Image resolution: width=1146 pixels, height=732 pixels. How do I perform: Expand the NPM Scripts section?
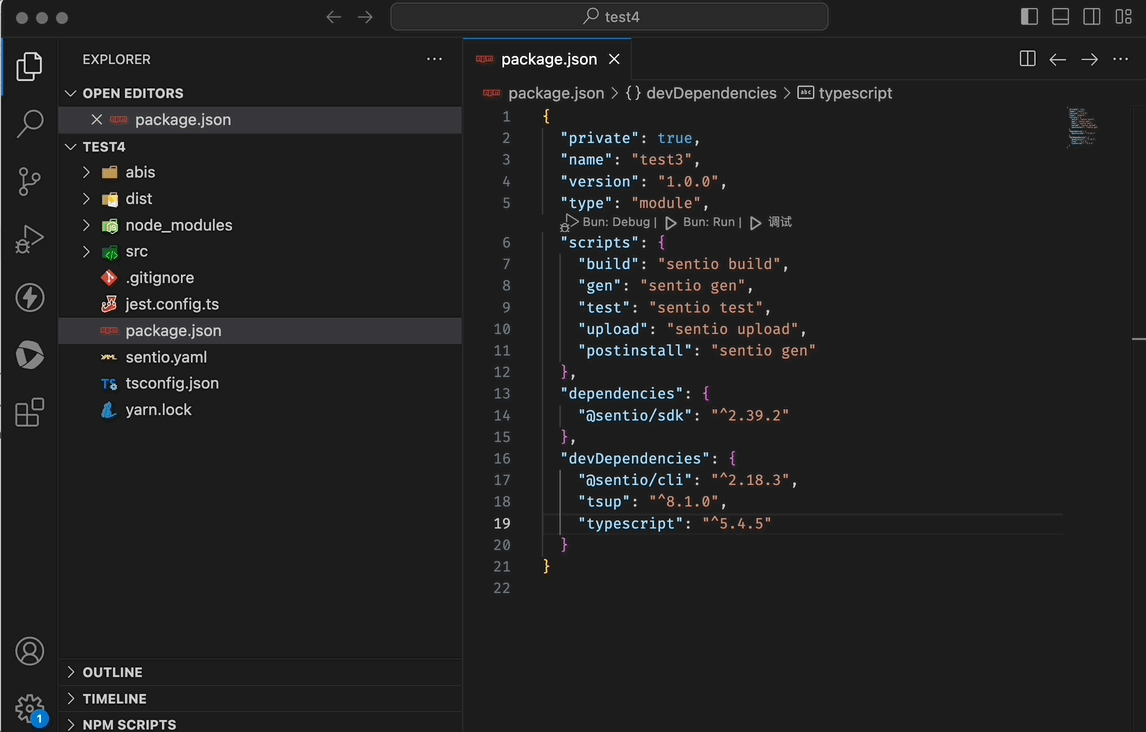pos(260,724)
